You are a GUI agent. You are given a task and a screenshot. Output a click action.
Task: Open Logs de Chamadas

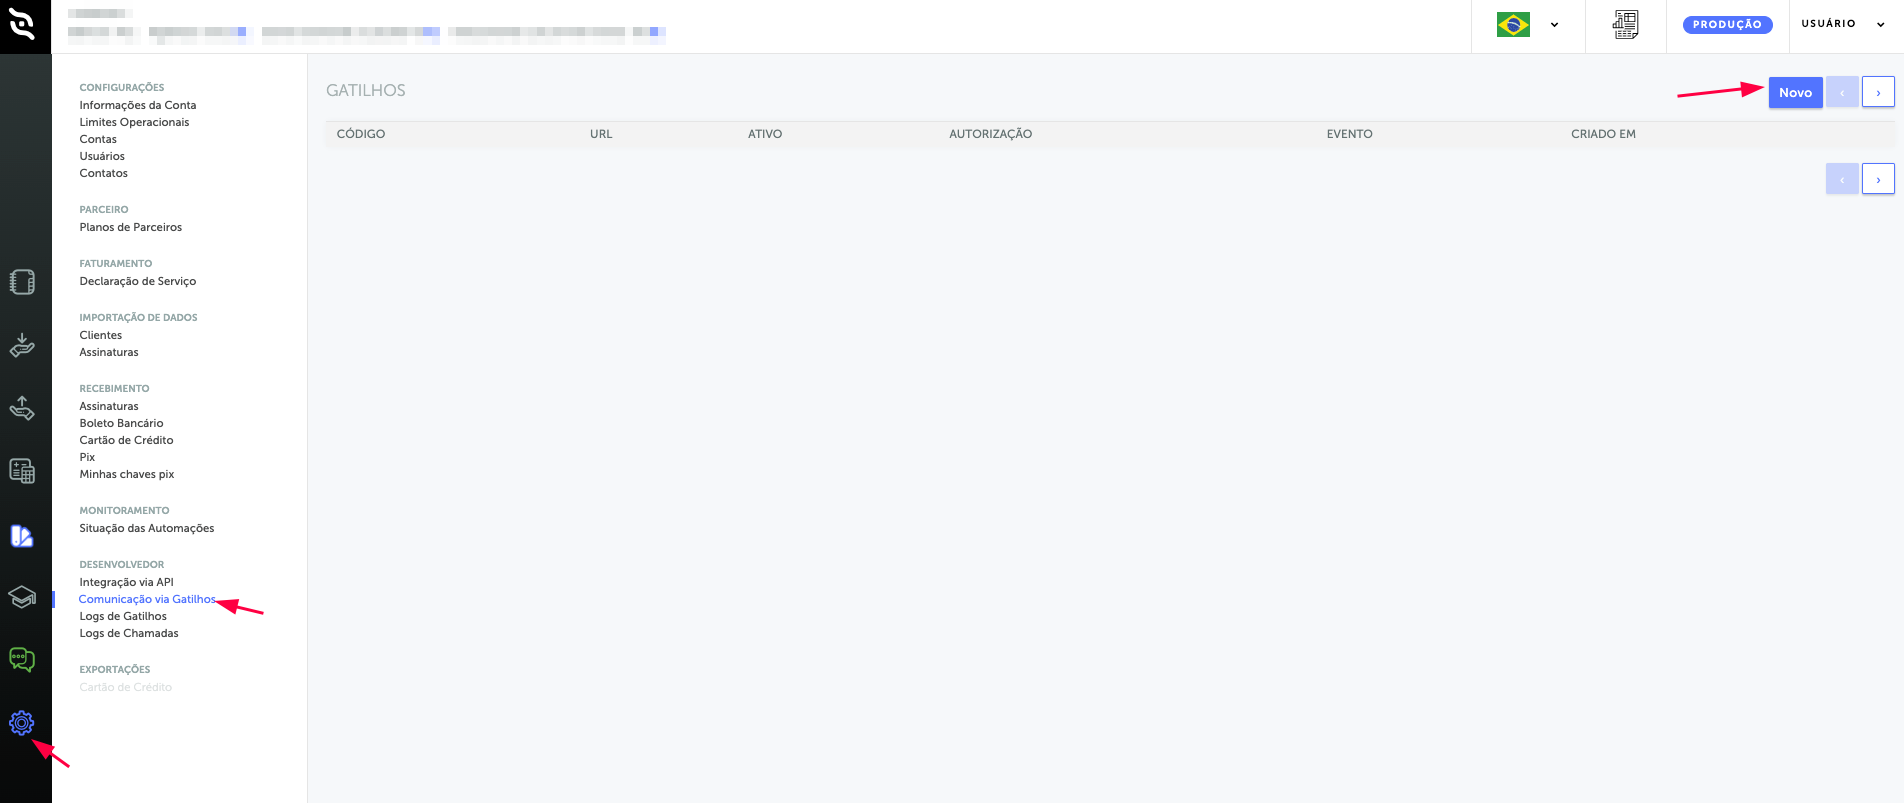click(x=129, y=633)
